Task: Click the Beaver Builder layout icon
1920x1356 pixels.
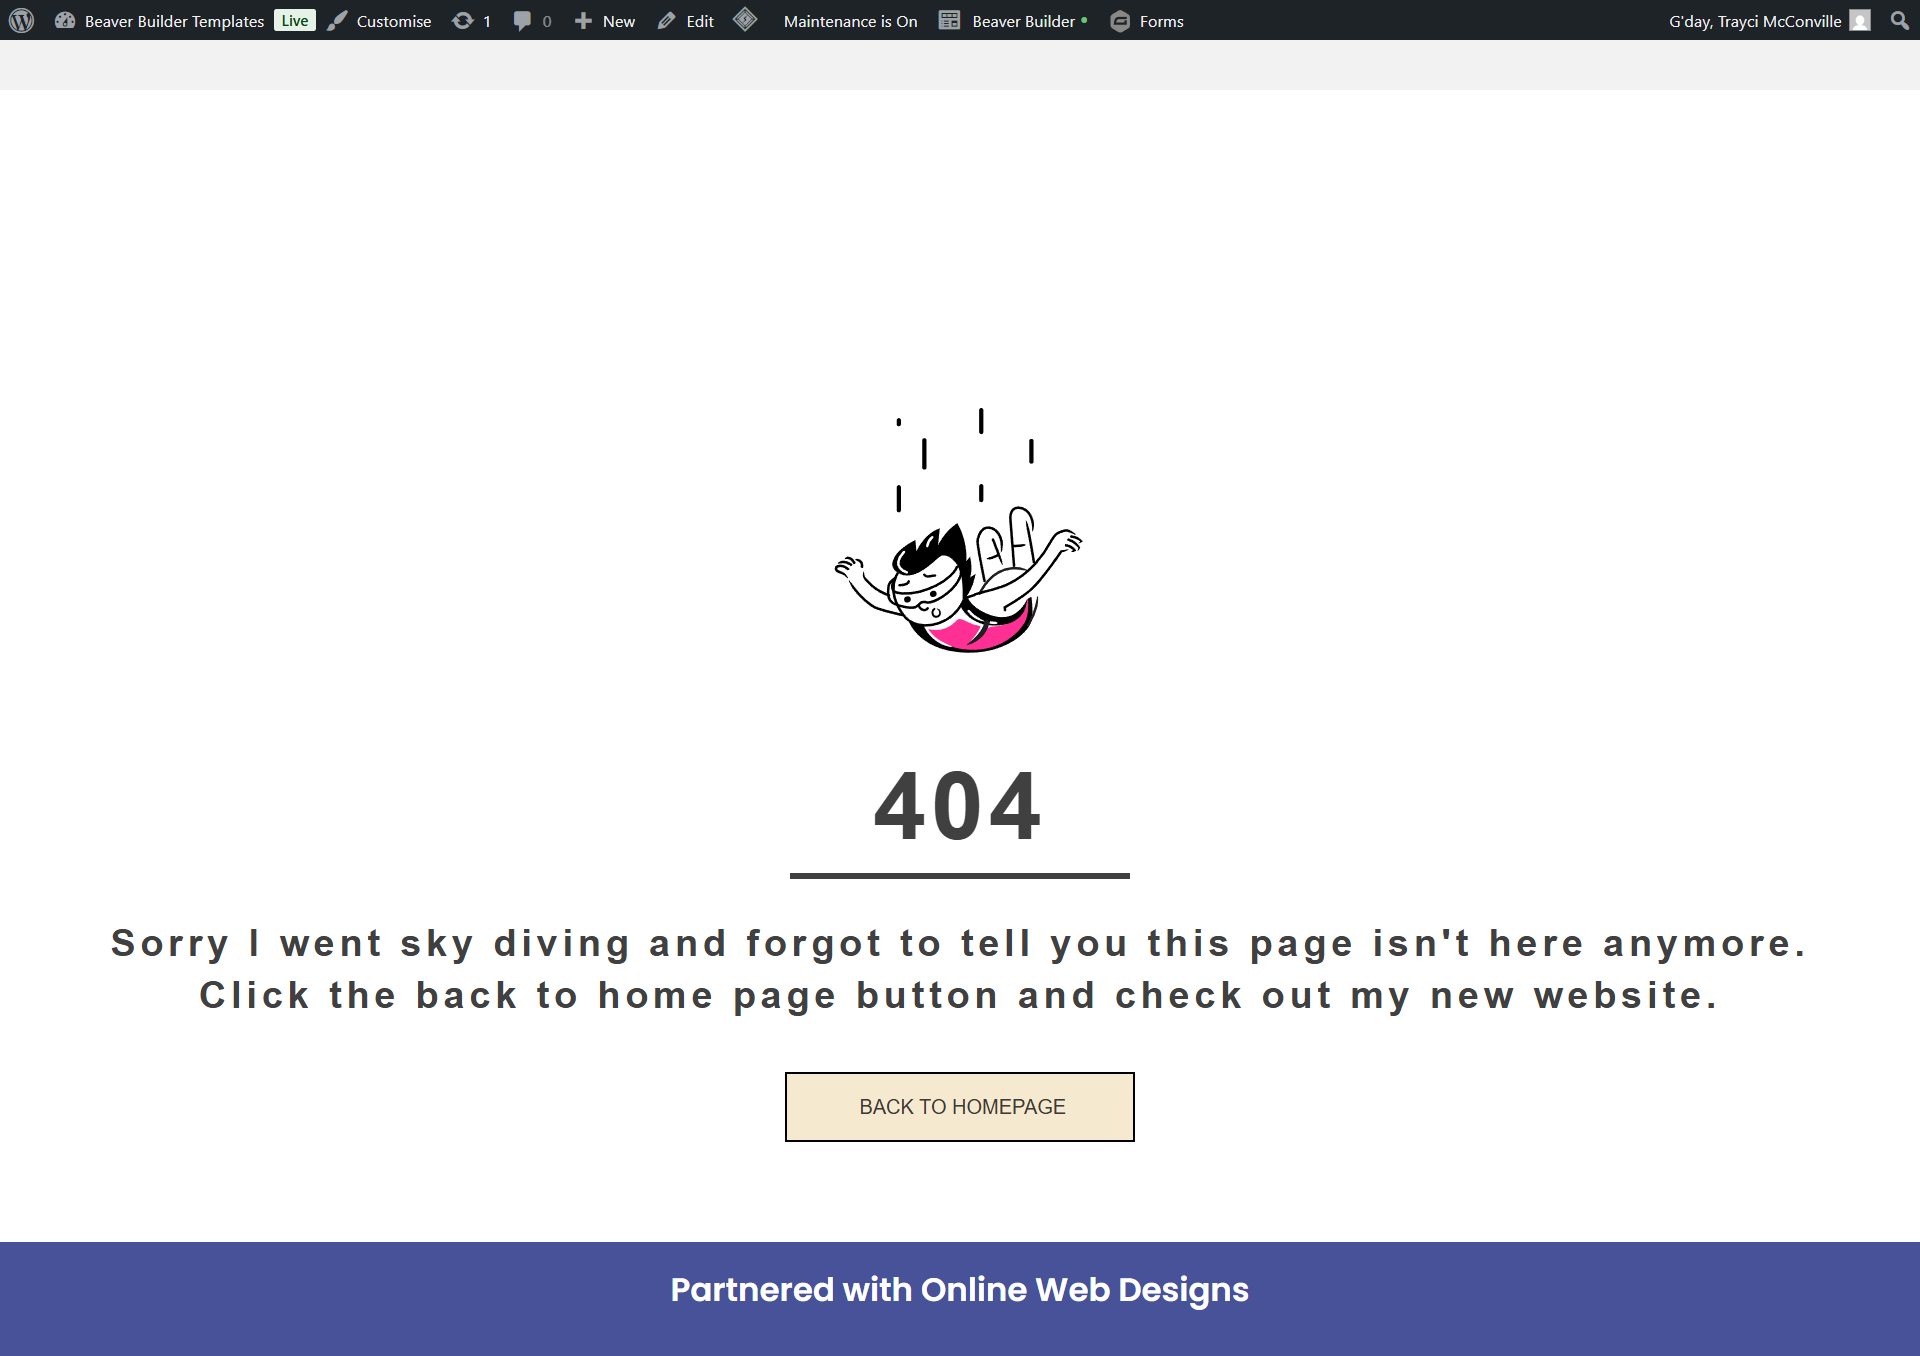Action: pos(949,20)
